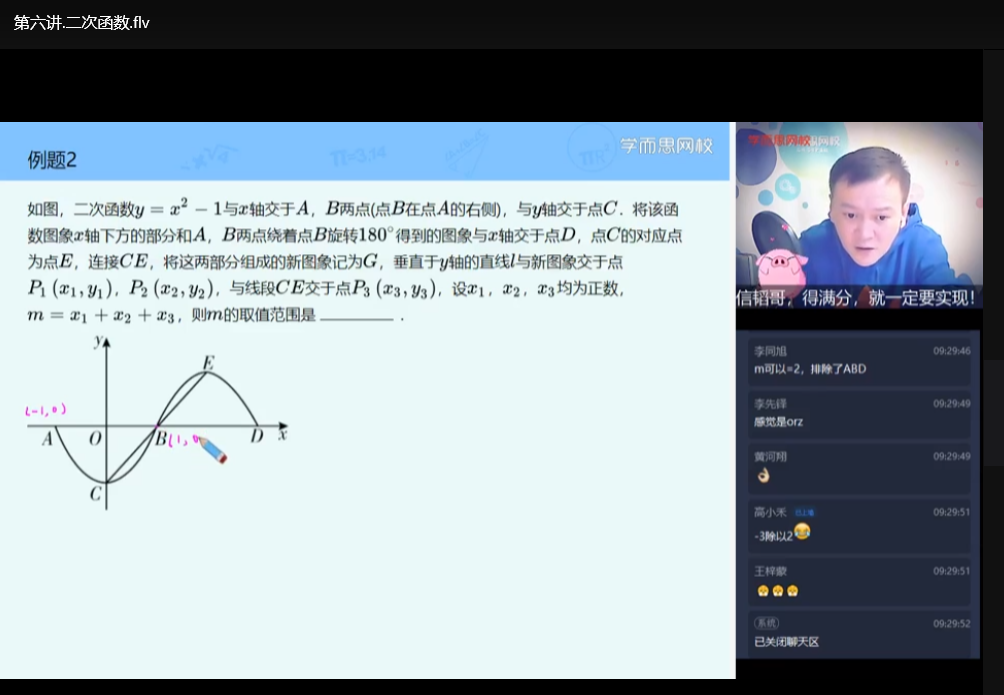
Task: Click timestamp 09:29:46 in the chat
Action: pos(951,351)
